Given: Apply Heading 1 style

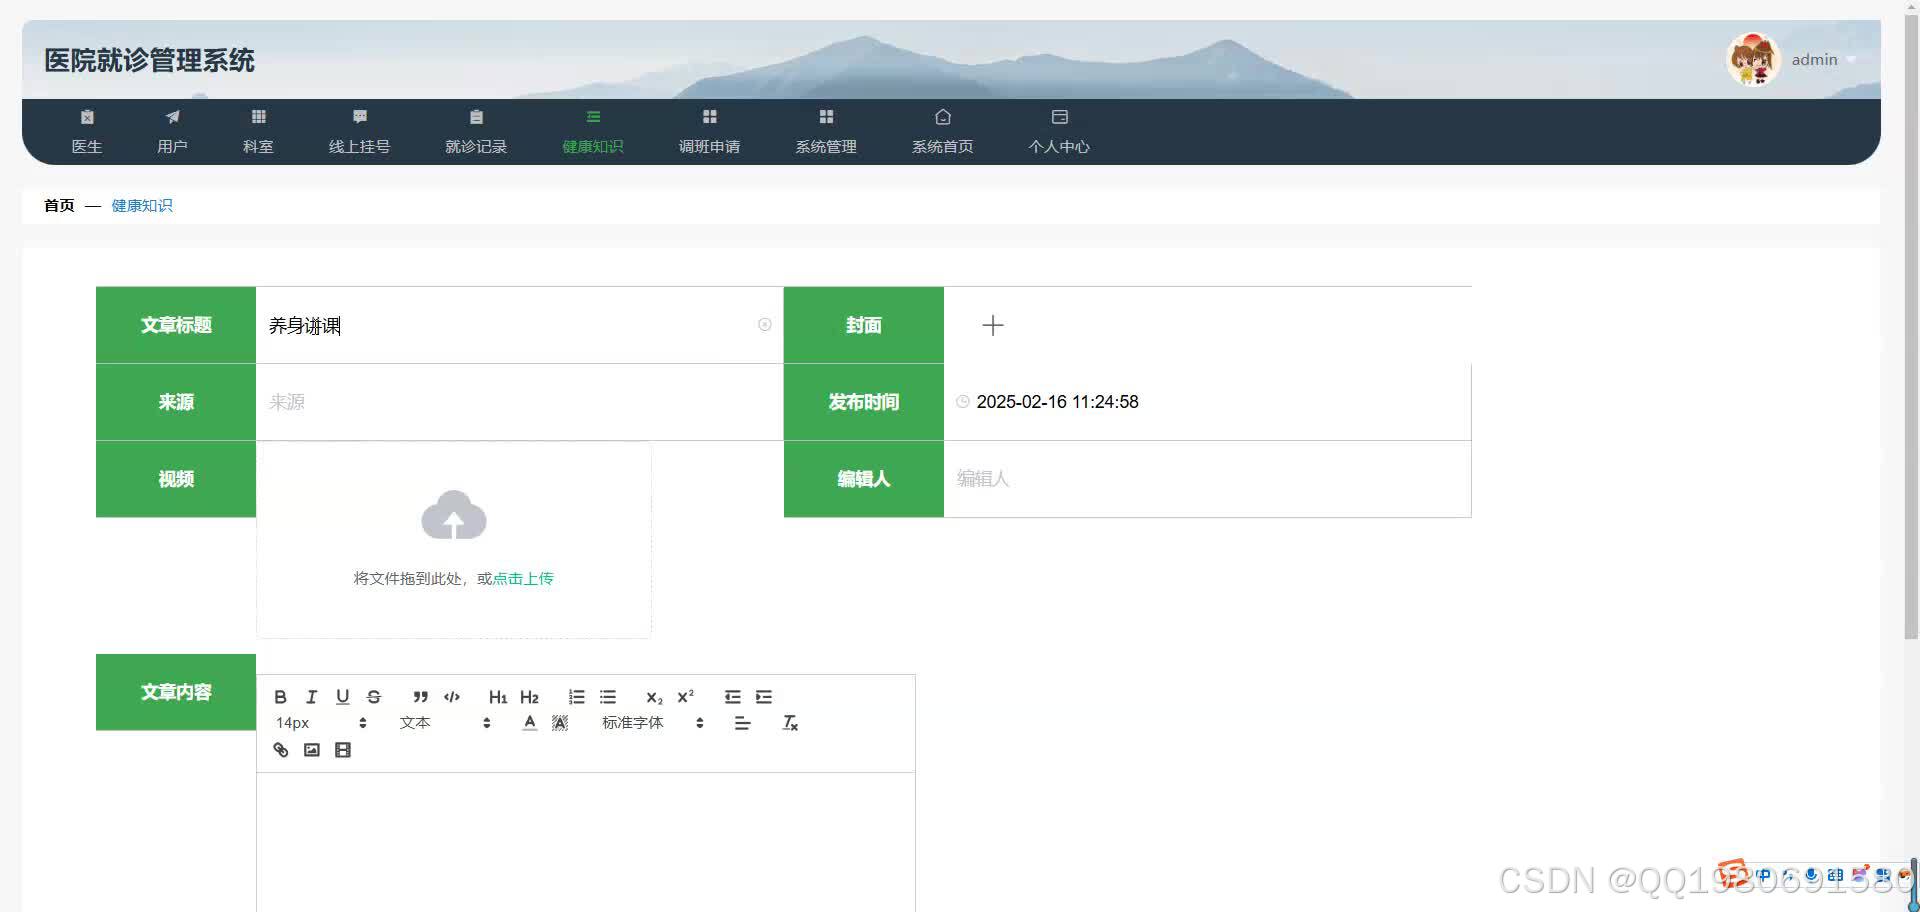Looking at the screenshot, I should (497, 697).
